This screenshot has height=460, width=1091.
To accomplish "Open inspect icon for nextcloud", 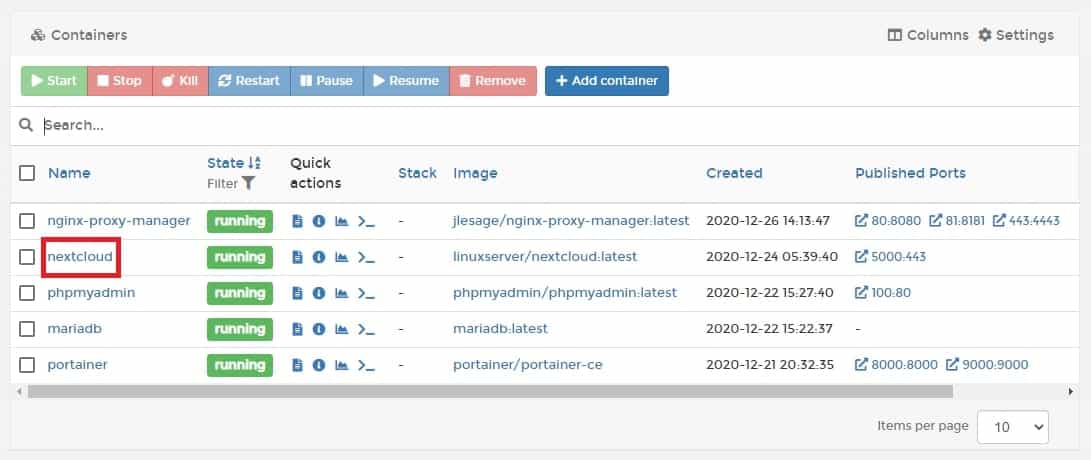I will 319,257.
